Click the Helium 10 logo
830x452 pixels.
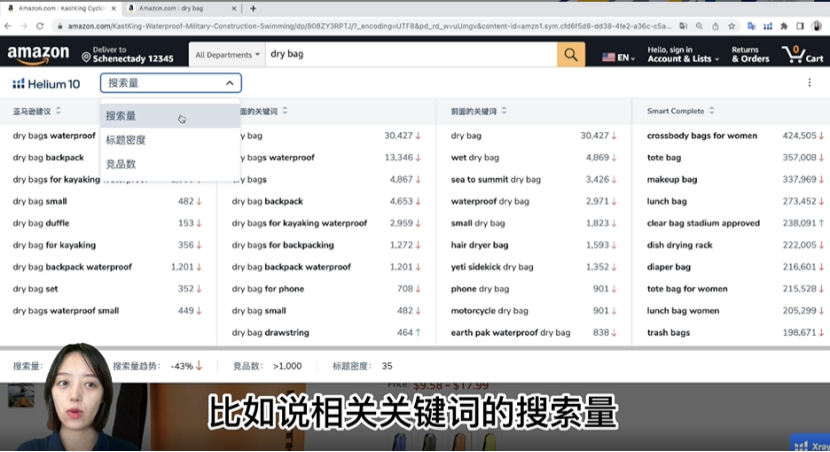point(46,84)
